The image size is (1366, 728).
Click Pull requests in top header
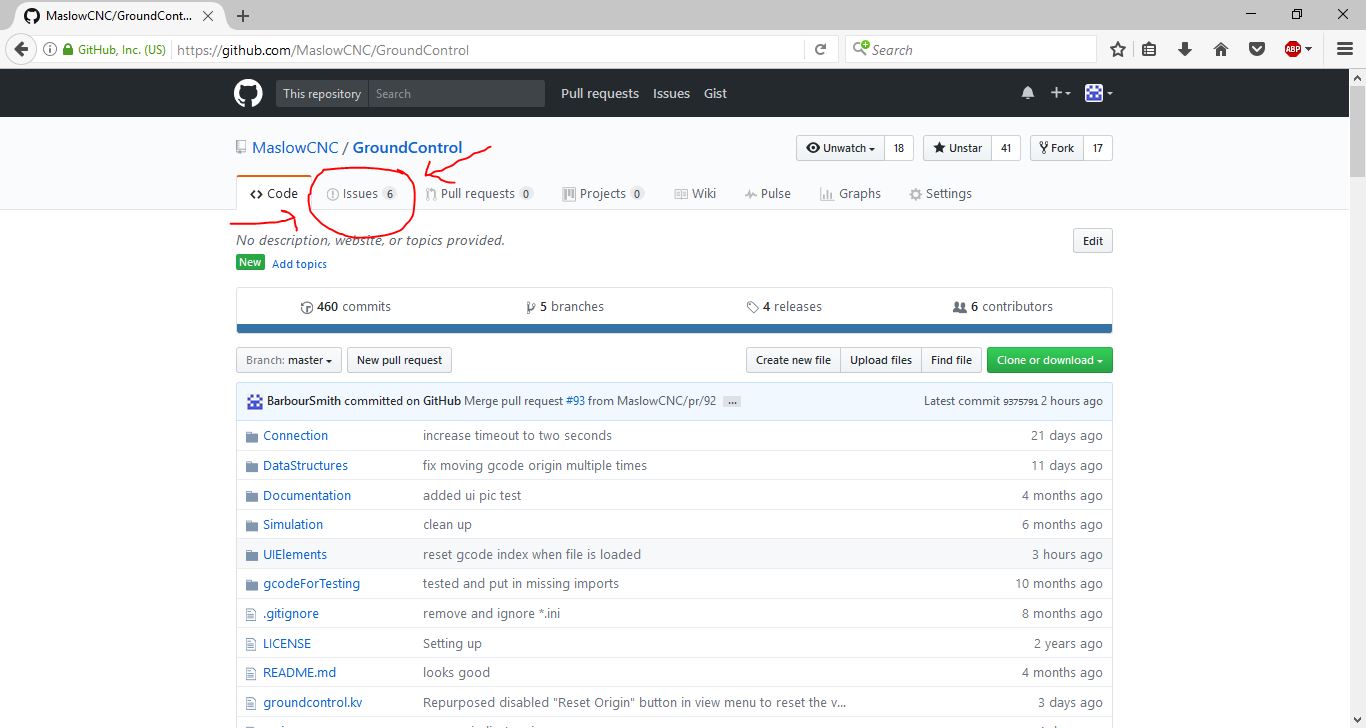(x=600, y=94)
